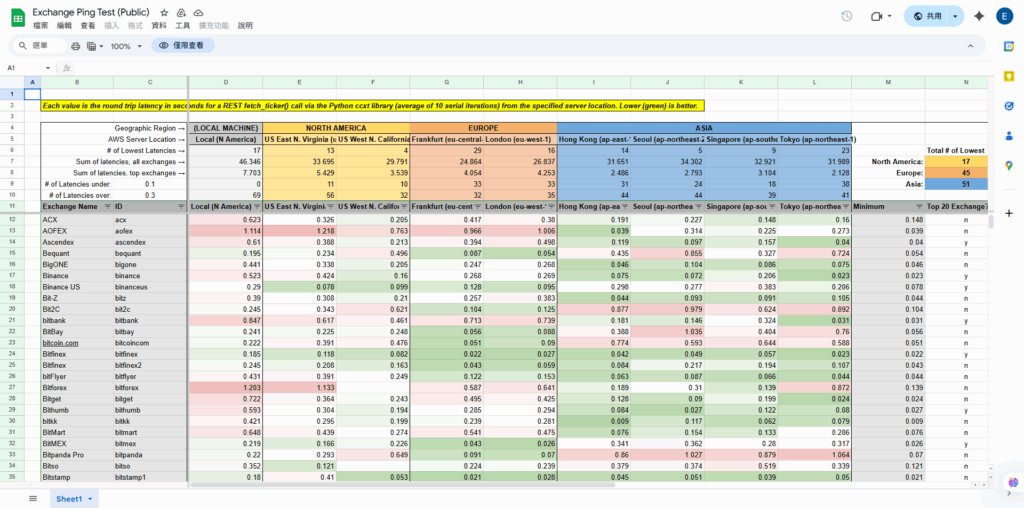Open the Sheet1 tab options arrow
This screenshot has height=508, width=1024.
click(x=89, y=499)
